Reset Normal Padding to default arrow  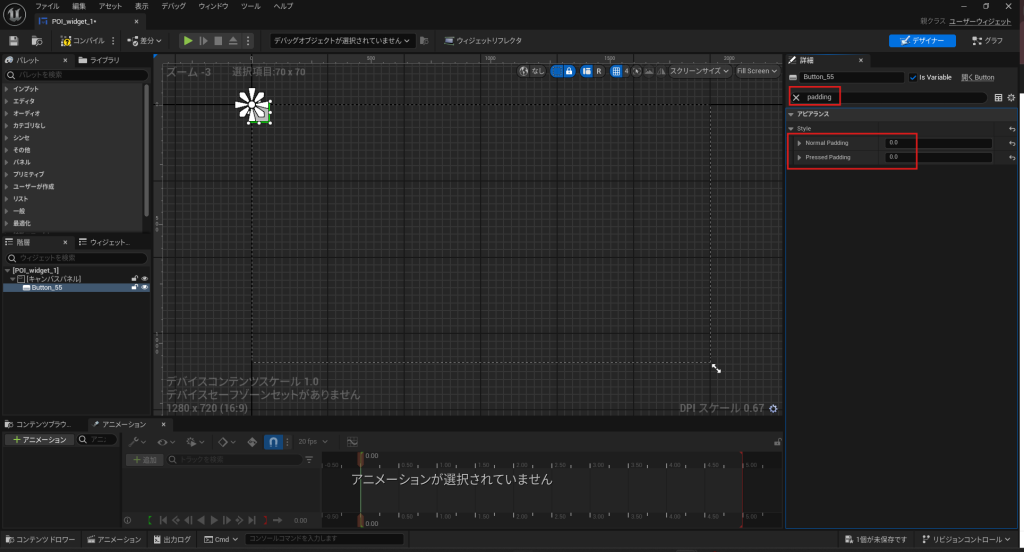tap(1012, 143)
